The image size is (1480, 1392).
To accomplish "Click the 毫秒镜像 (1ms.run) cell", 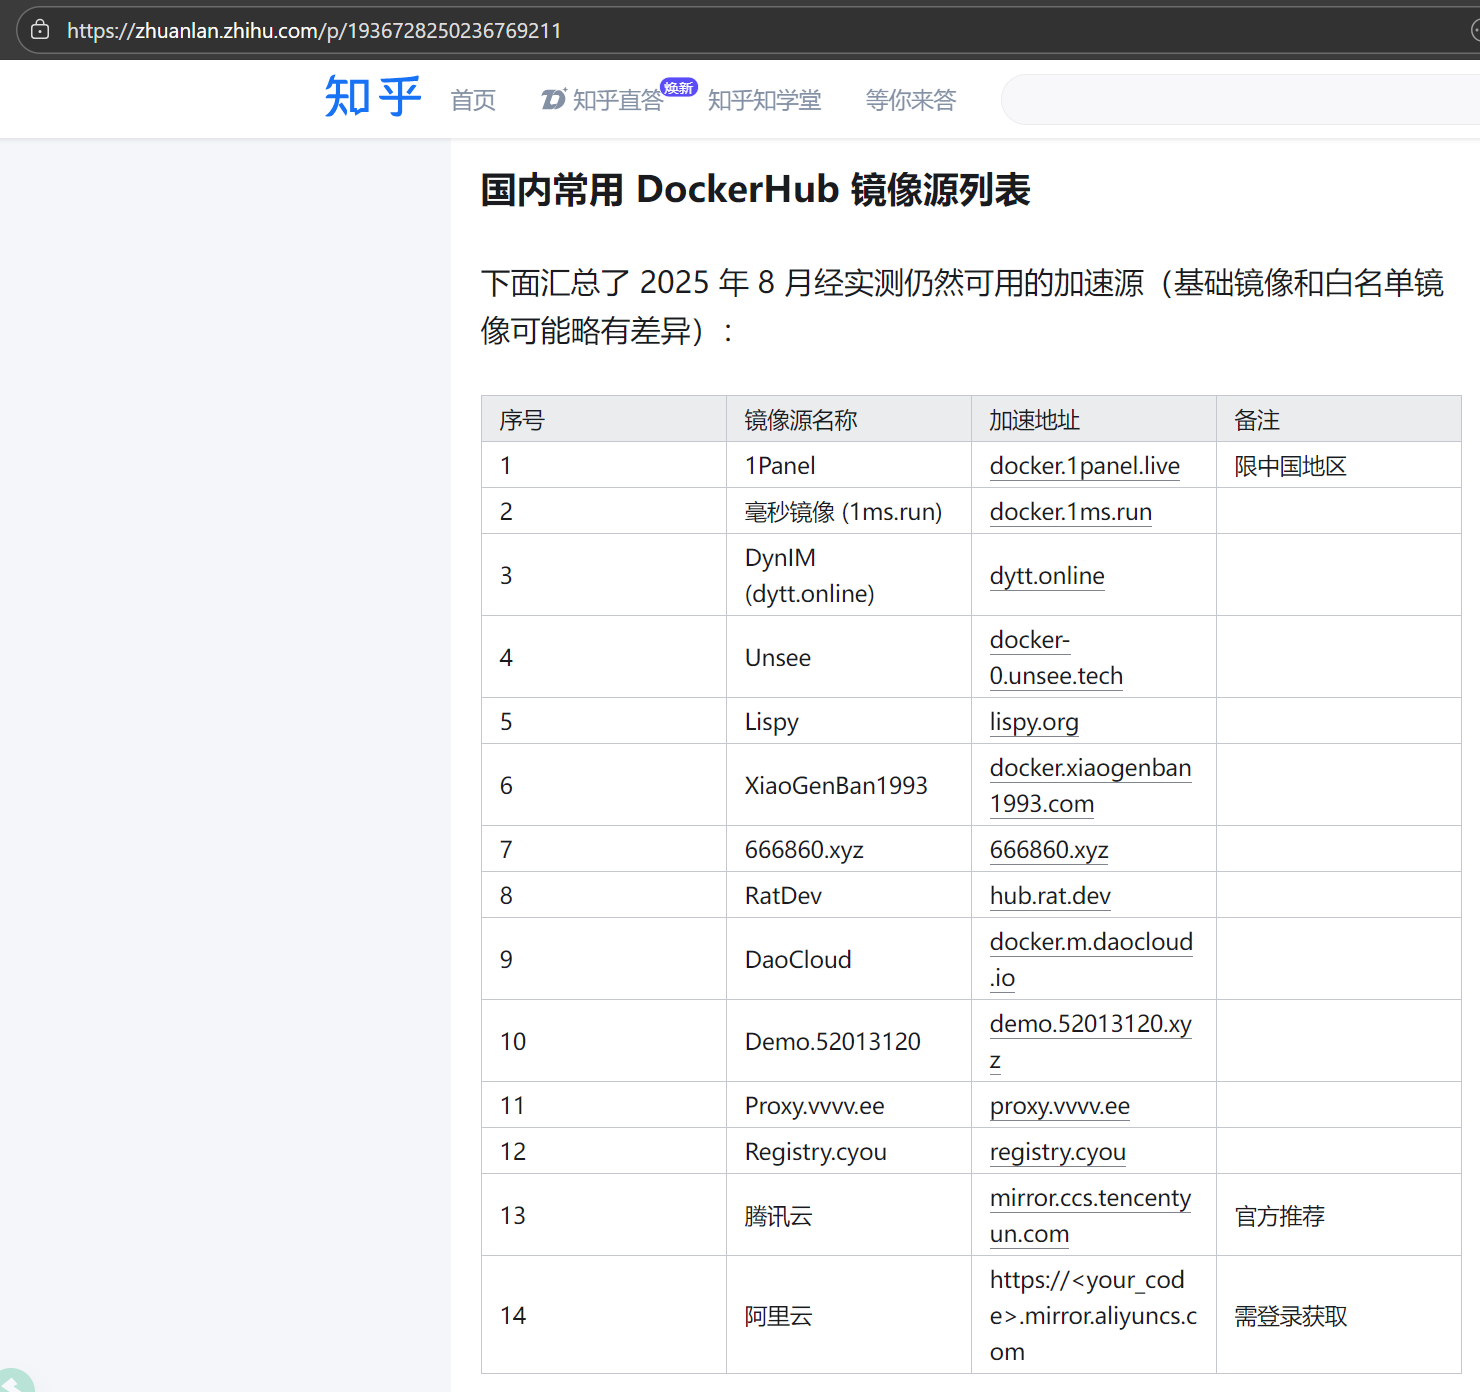I will pos(849,512).
